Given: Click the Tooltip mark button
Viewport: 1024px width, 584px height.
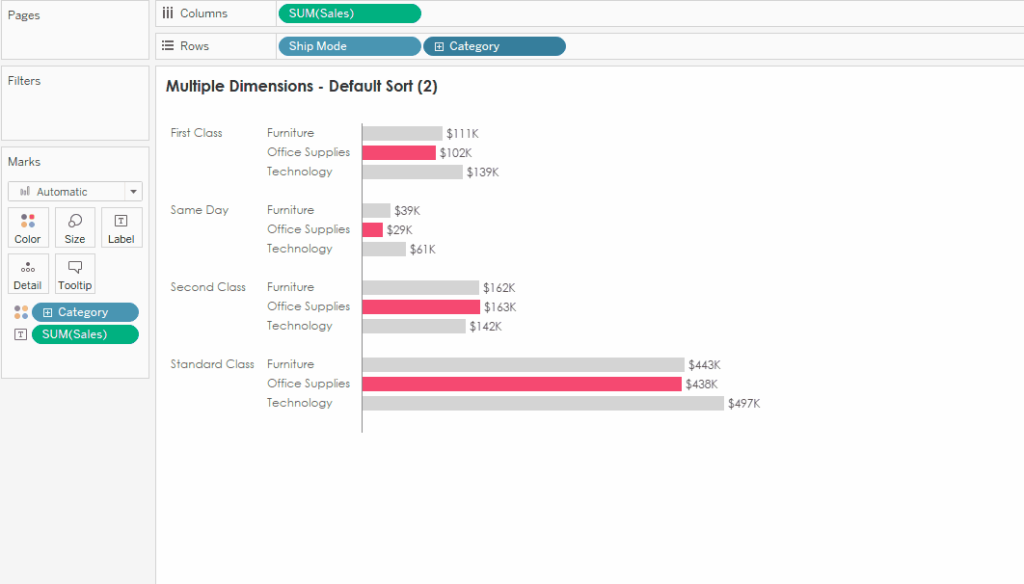Looking at the screenshot, I should (x=75, y=273).
